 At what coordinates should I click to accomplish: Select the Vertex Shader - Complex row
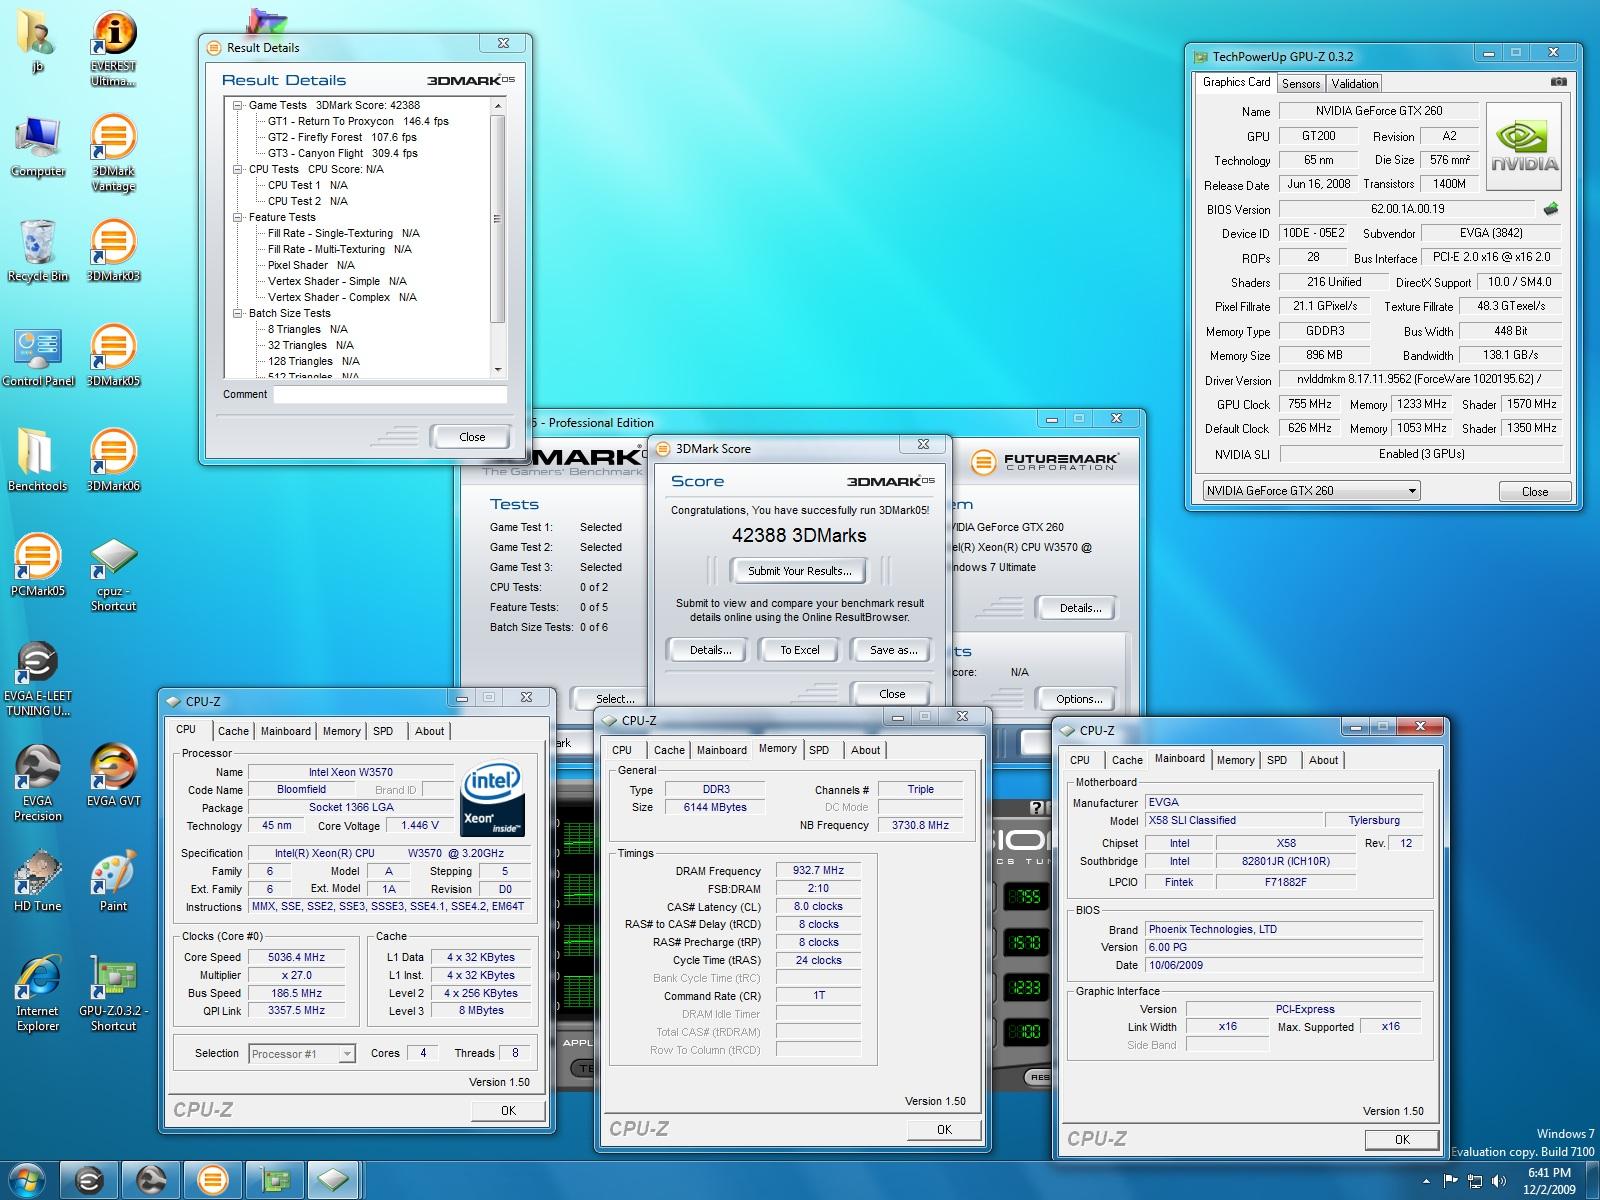[342, 297]
